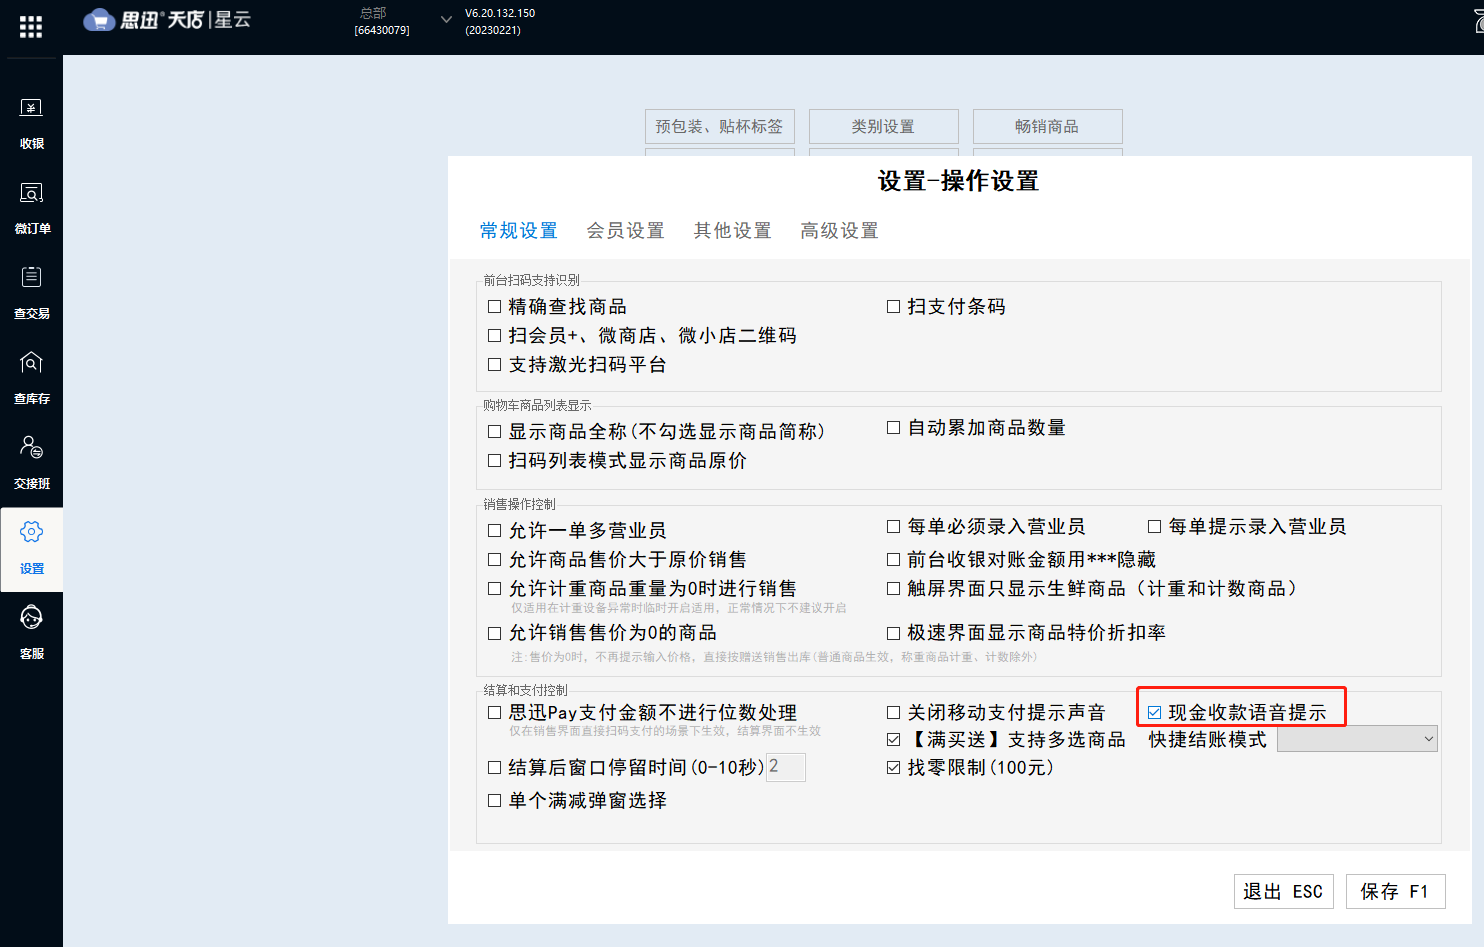Viewport: 1484px width, 947px height.
Task: Switch to the 高级设置 tab
Action: click(839, 231)
